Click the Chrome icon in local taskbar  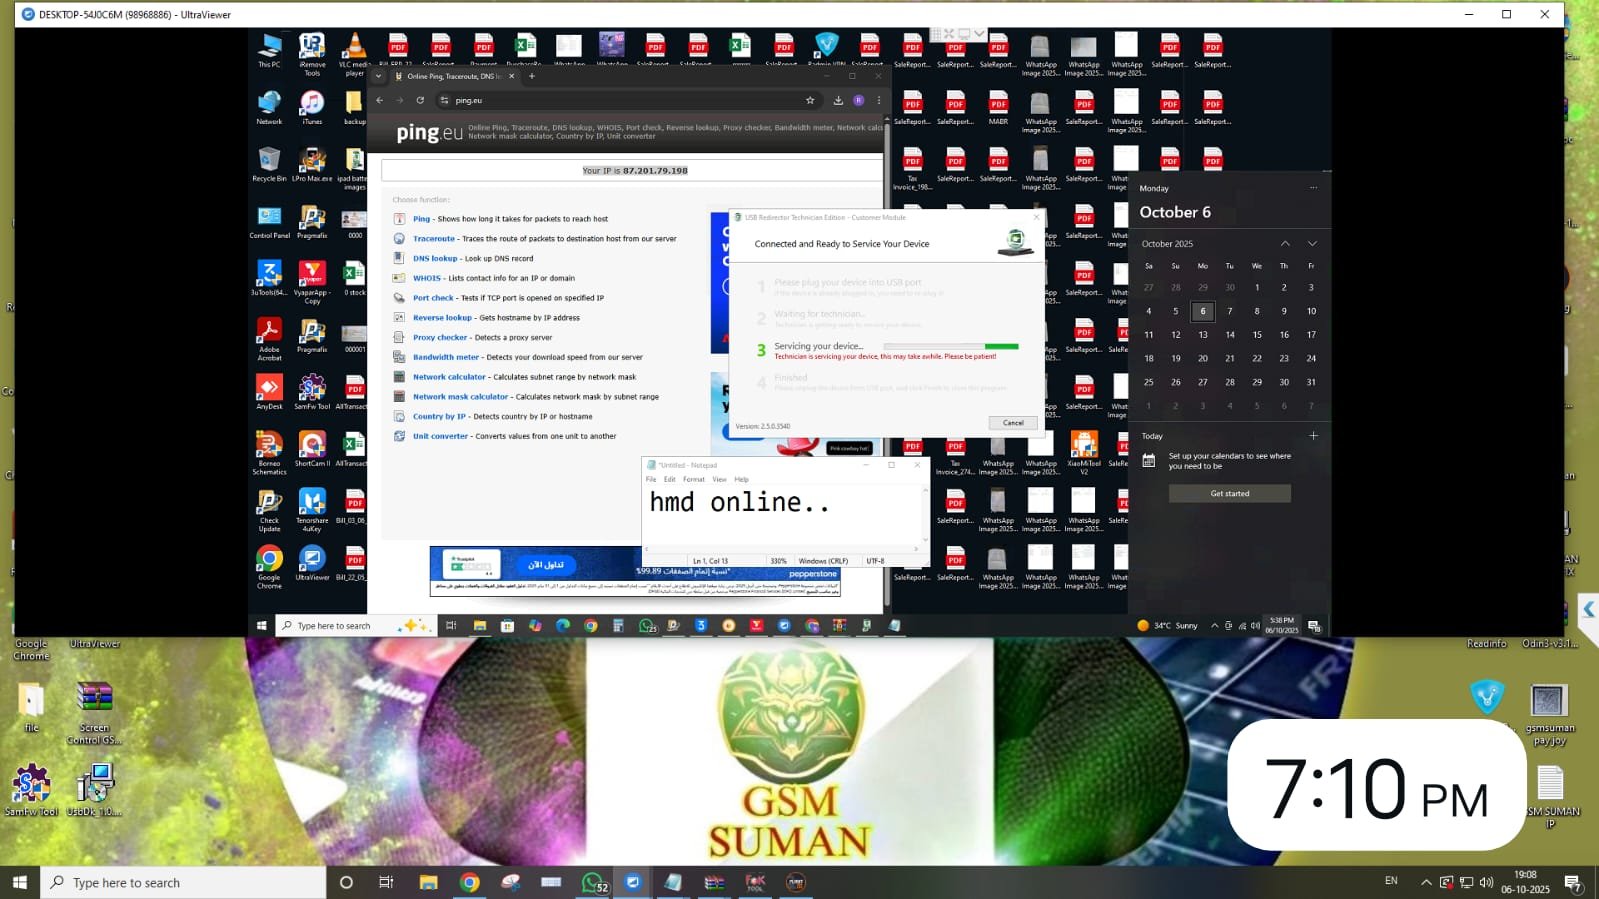(469, 882)
